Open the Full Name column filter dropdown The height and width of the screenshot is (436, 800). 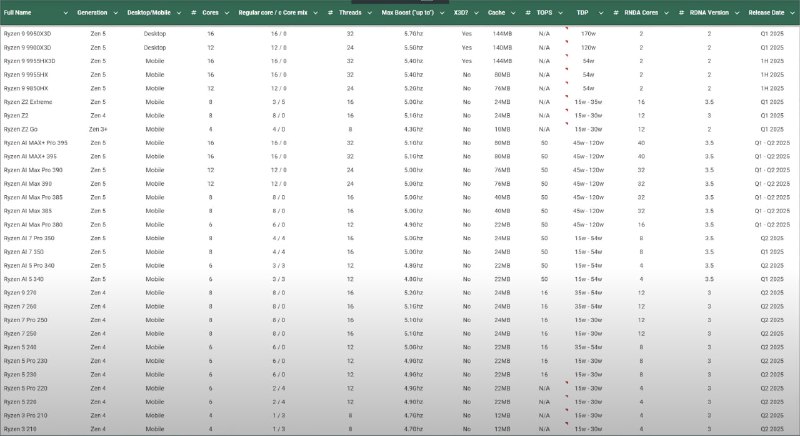pos(65,13)
